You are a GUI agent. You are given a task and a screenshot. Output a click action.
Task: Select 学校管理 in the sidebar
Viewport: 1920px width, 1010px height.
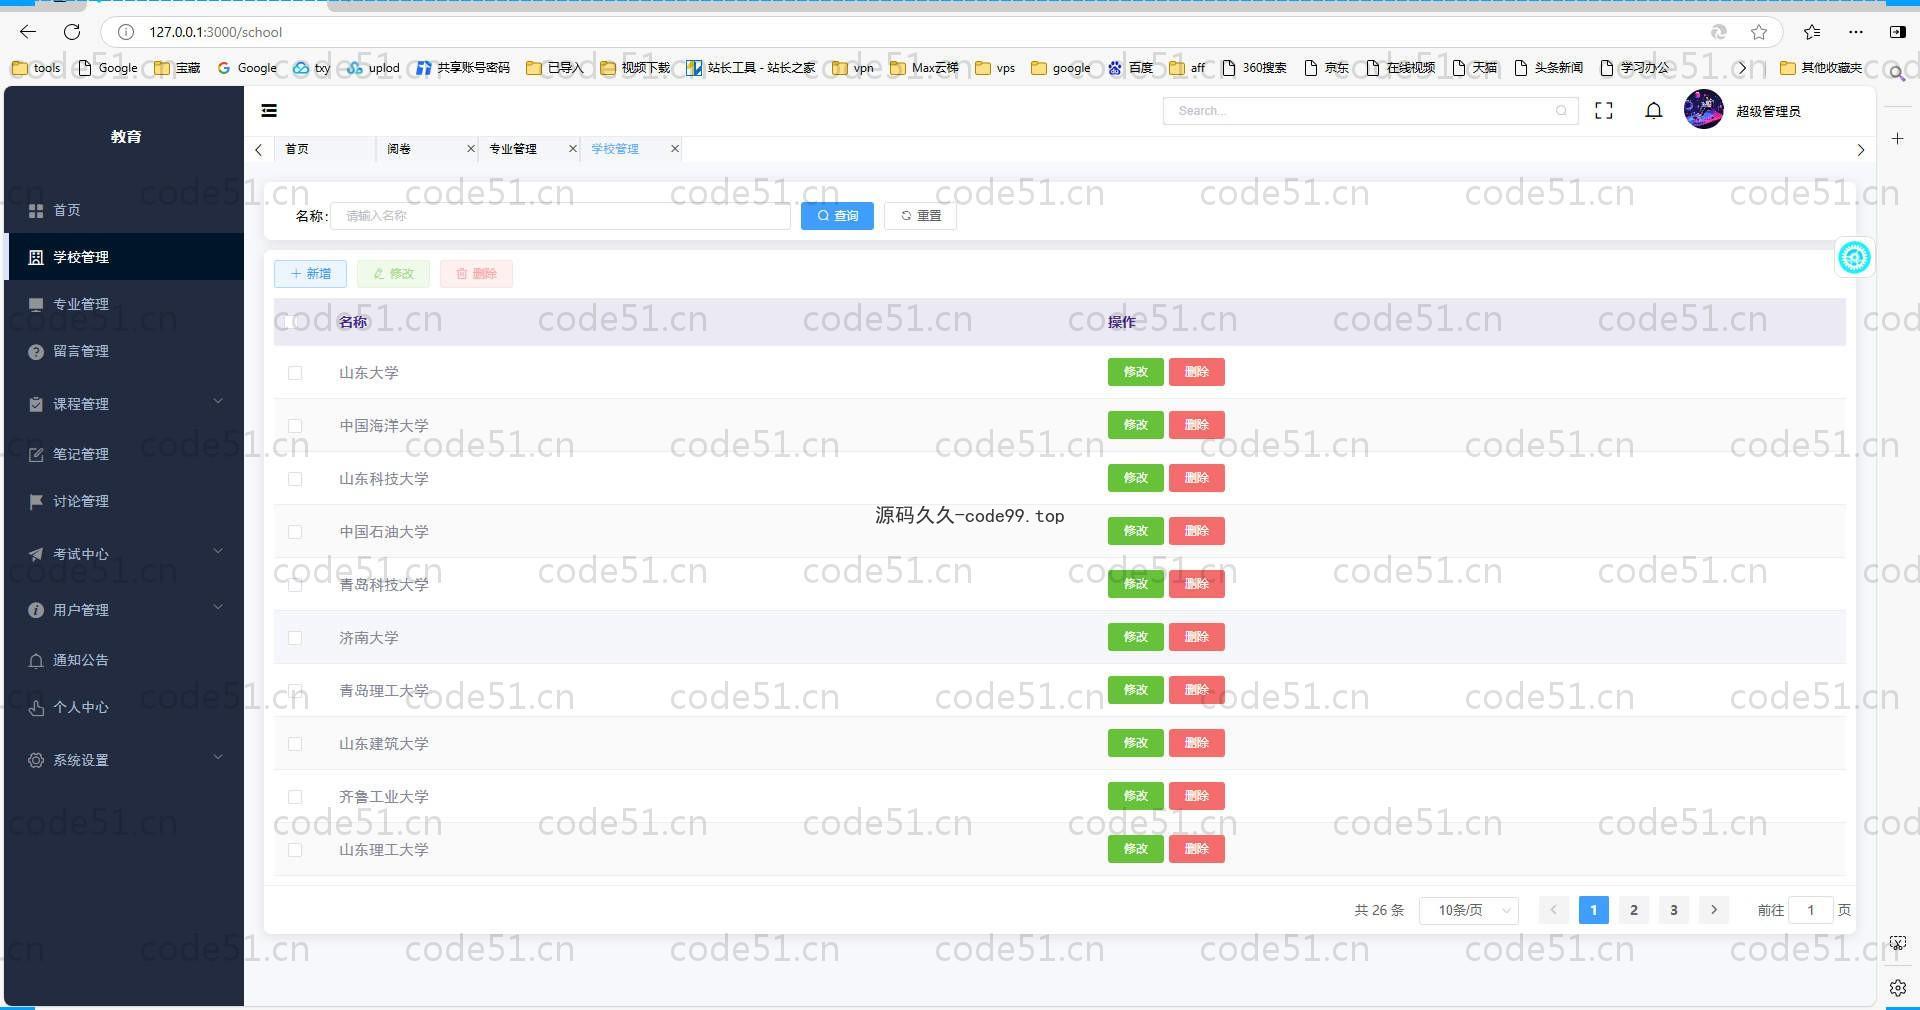coord(124,257)
